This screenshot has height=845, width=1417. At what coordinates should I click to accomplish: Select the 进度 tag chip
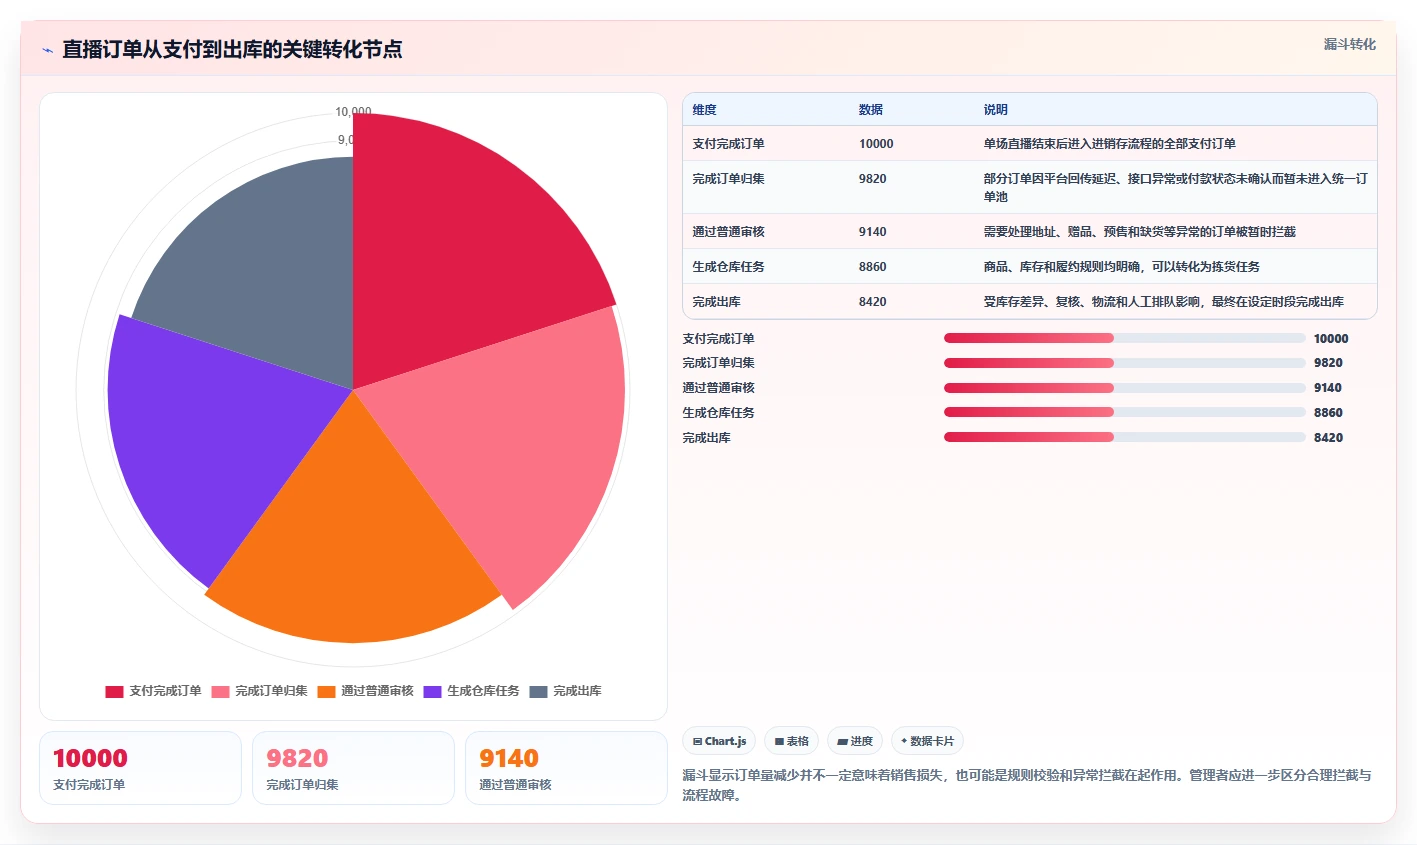click(855, 741)
